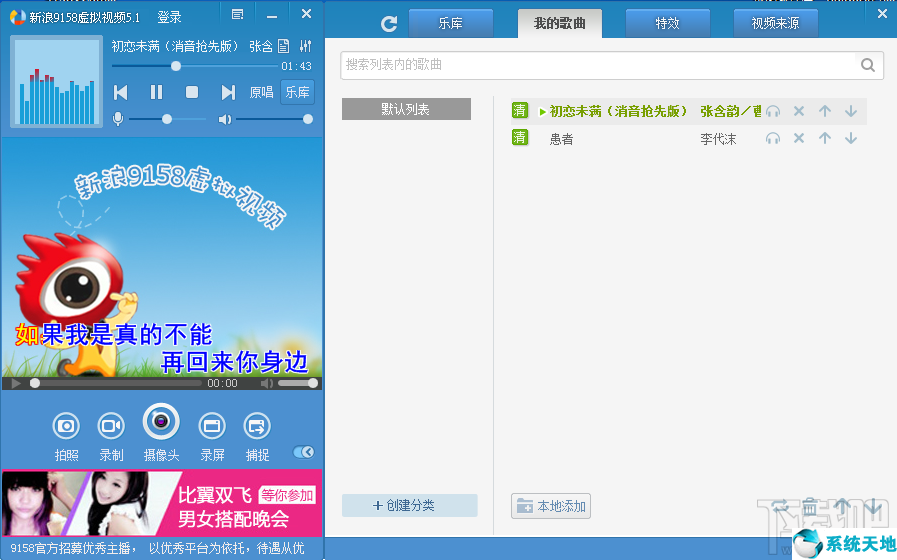897x560 pixels.
Task: Mute the video preview speaker icon
Action: tap(267, 383)
